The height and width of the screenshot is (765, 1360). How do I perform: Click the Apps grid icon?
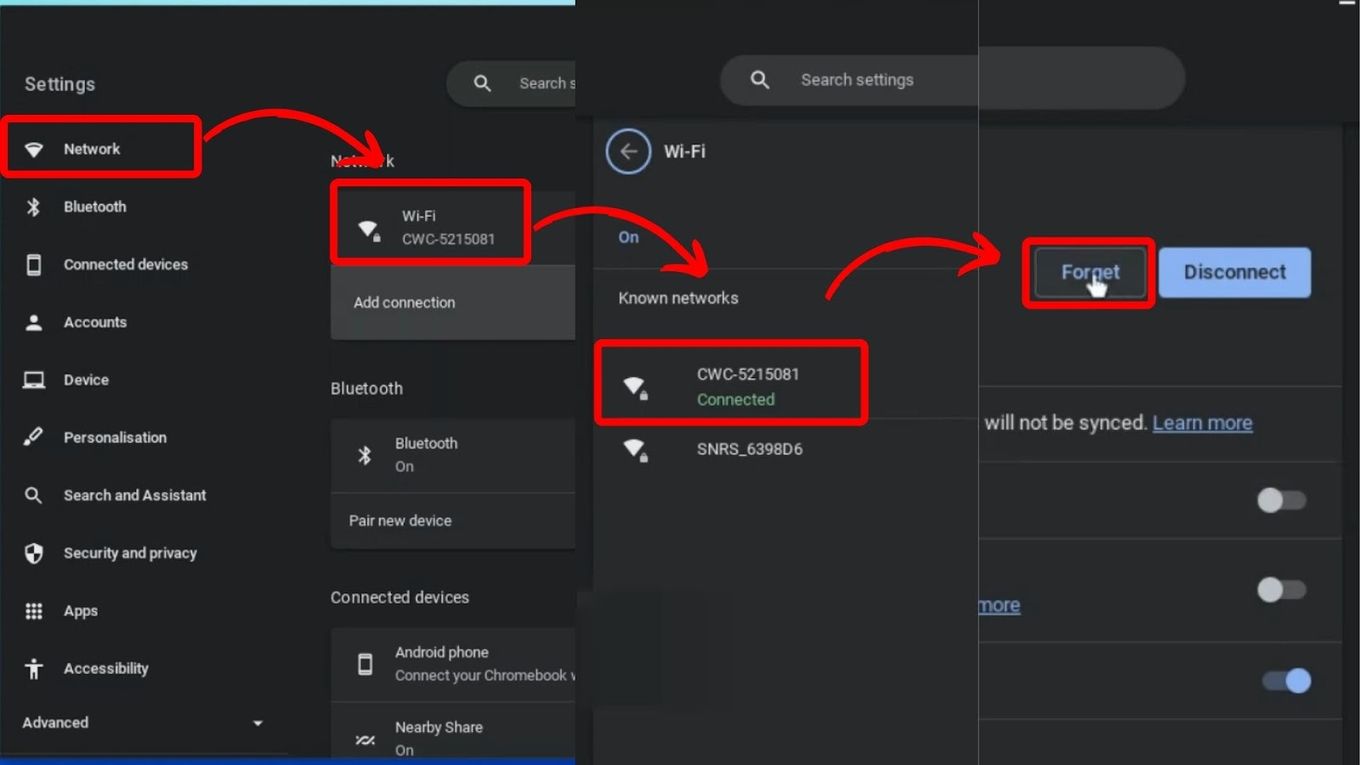[34, 611]
